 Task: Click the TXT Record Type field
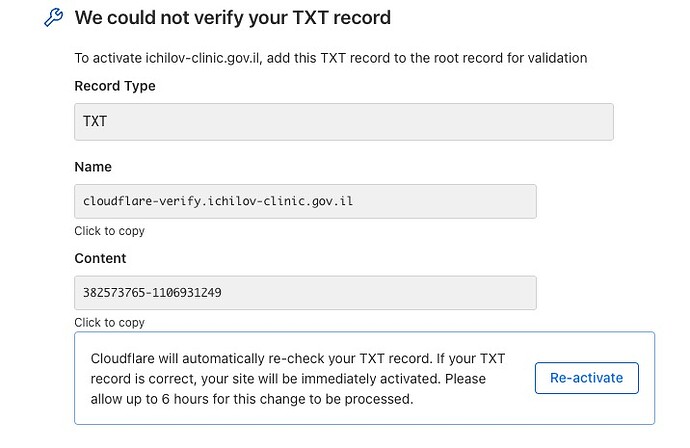pyautogui.click(x=344, y=122)
